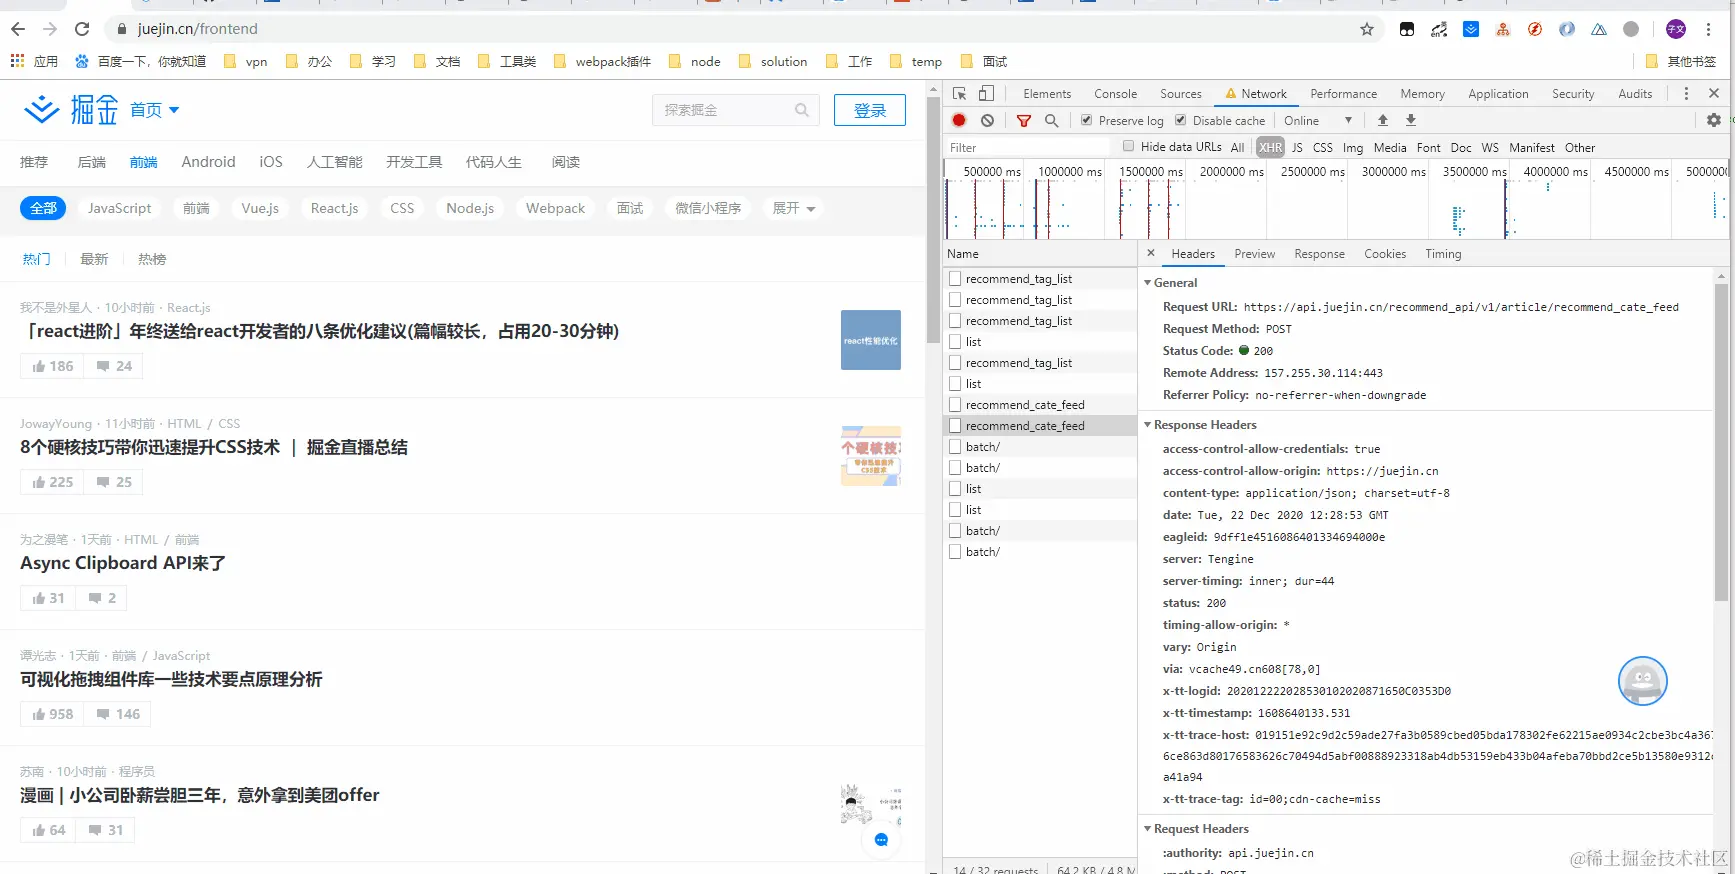This screenshot has height=874, width=1735.
Task: Toggle the Preserve log checkbox
Action: click(1086, 120)
